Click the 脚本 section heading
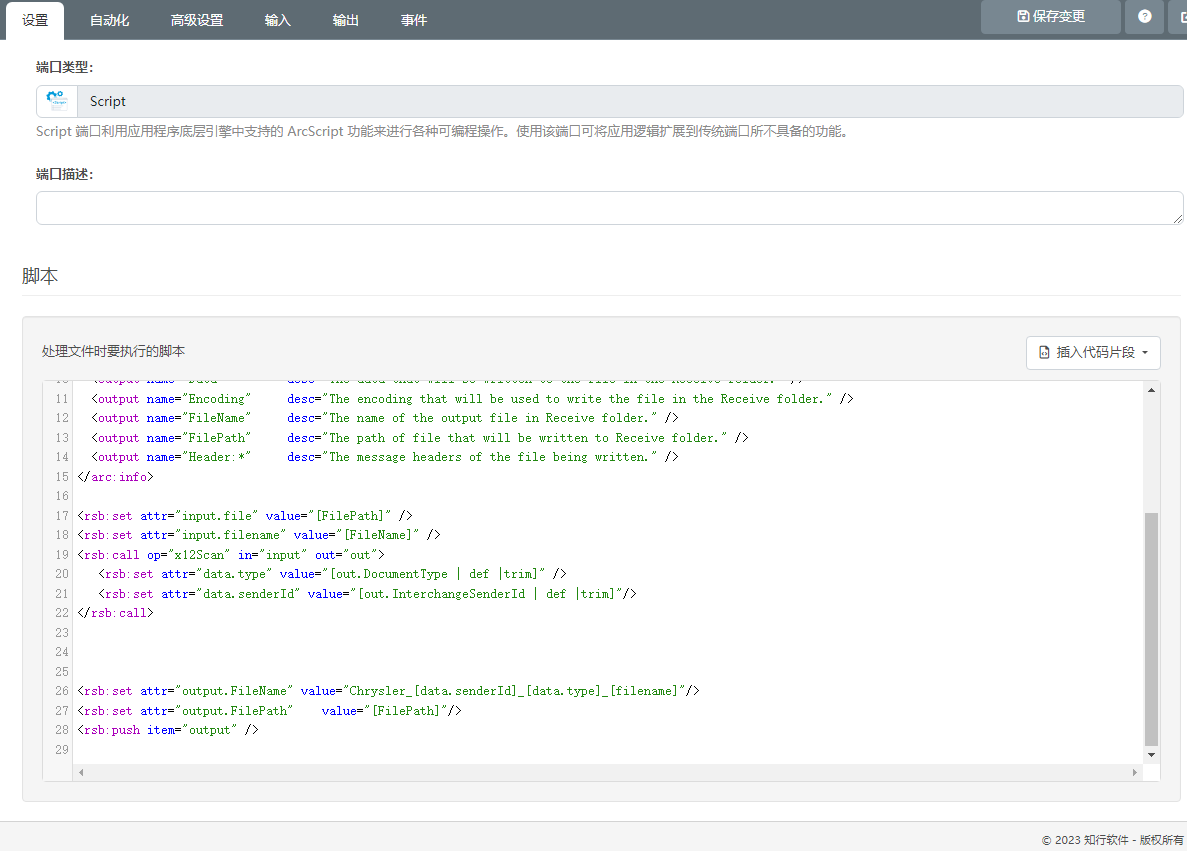This screenshot has width=1187, height=851. pos(39,276)
